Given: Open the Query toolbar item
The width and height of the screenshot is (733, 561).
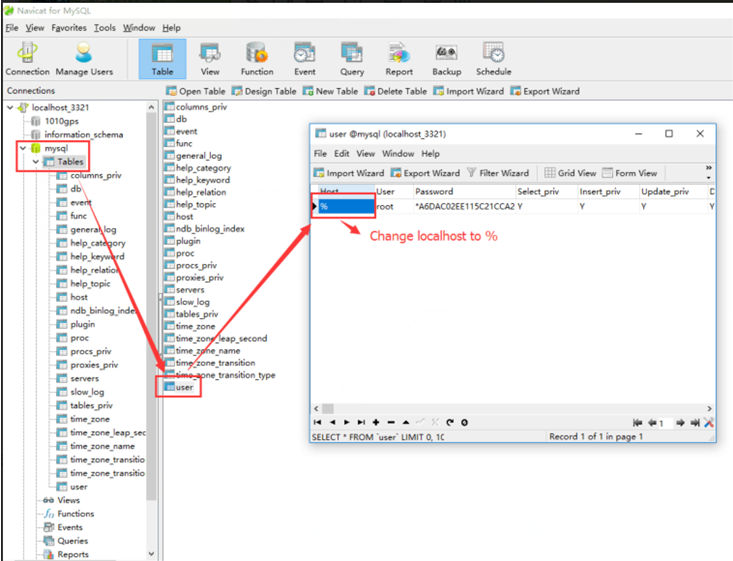Looking at the screenshot, I should [x=352, y=59].
